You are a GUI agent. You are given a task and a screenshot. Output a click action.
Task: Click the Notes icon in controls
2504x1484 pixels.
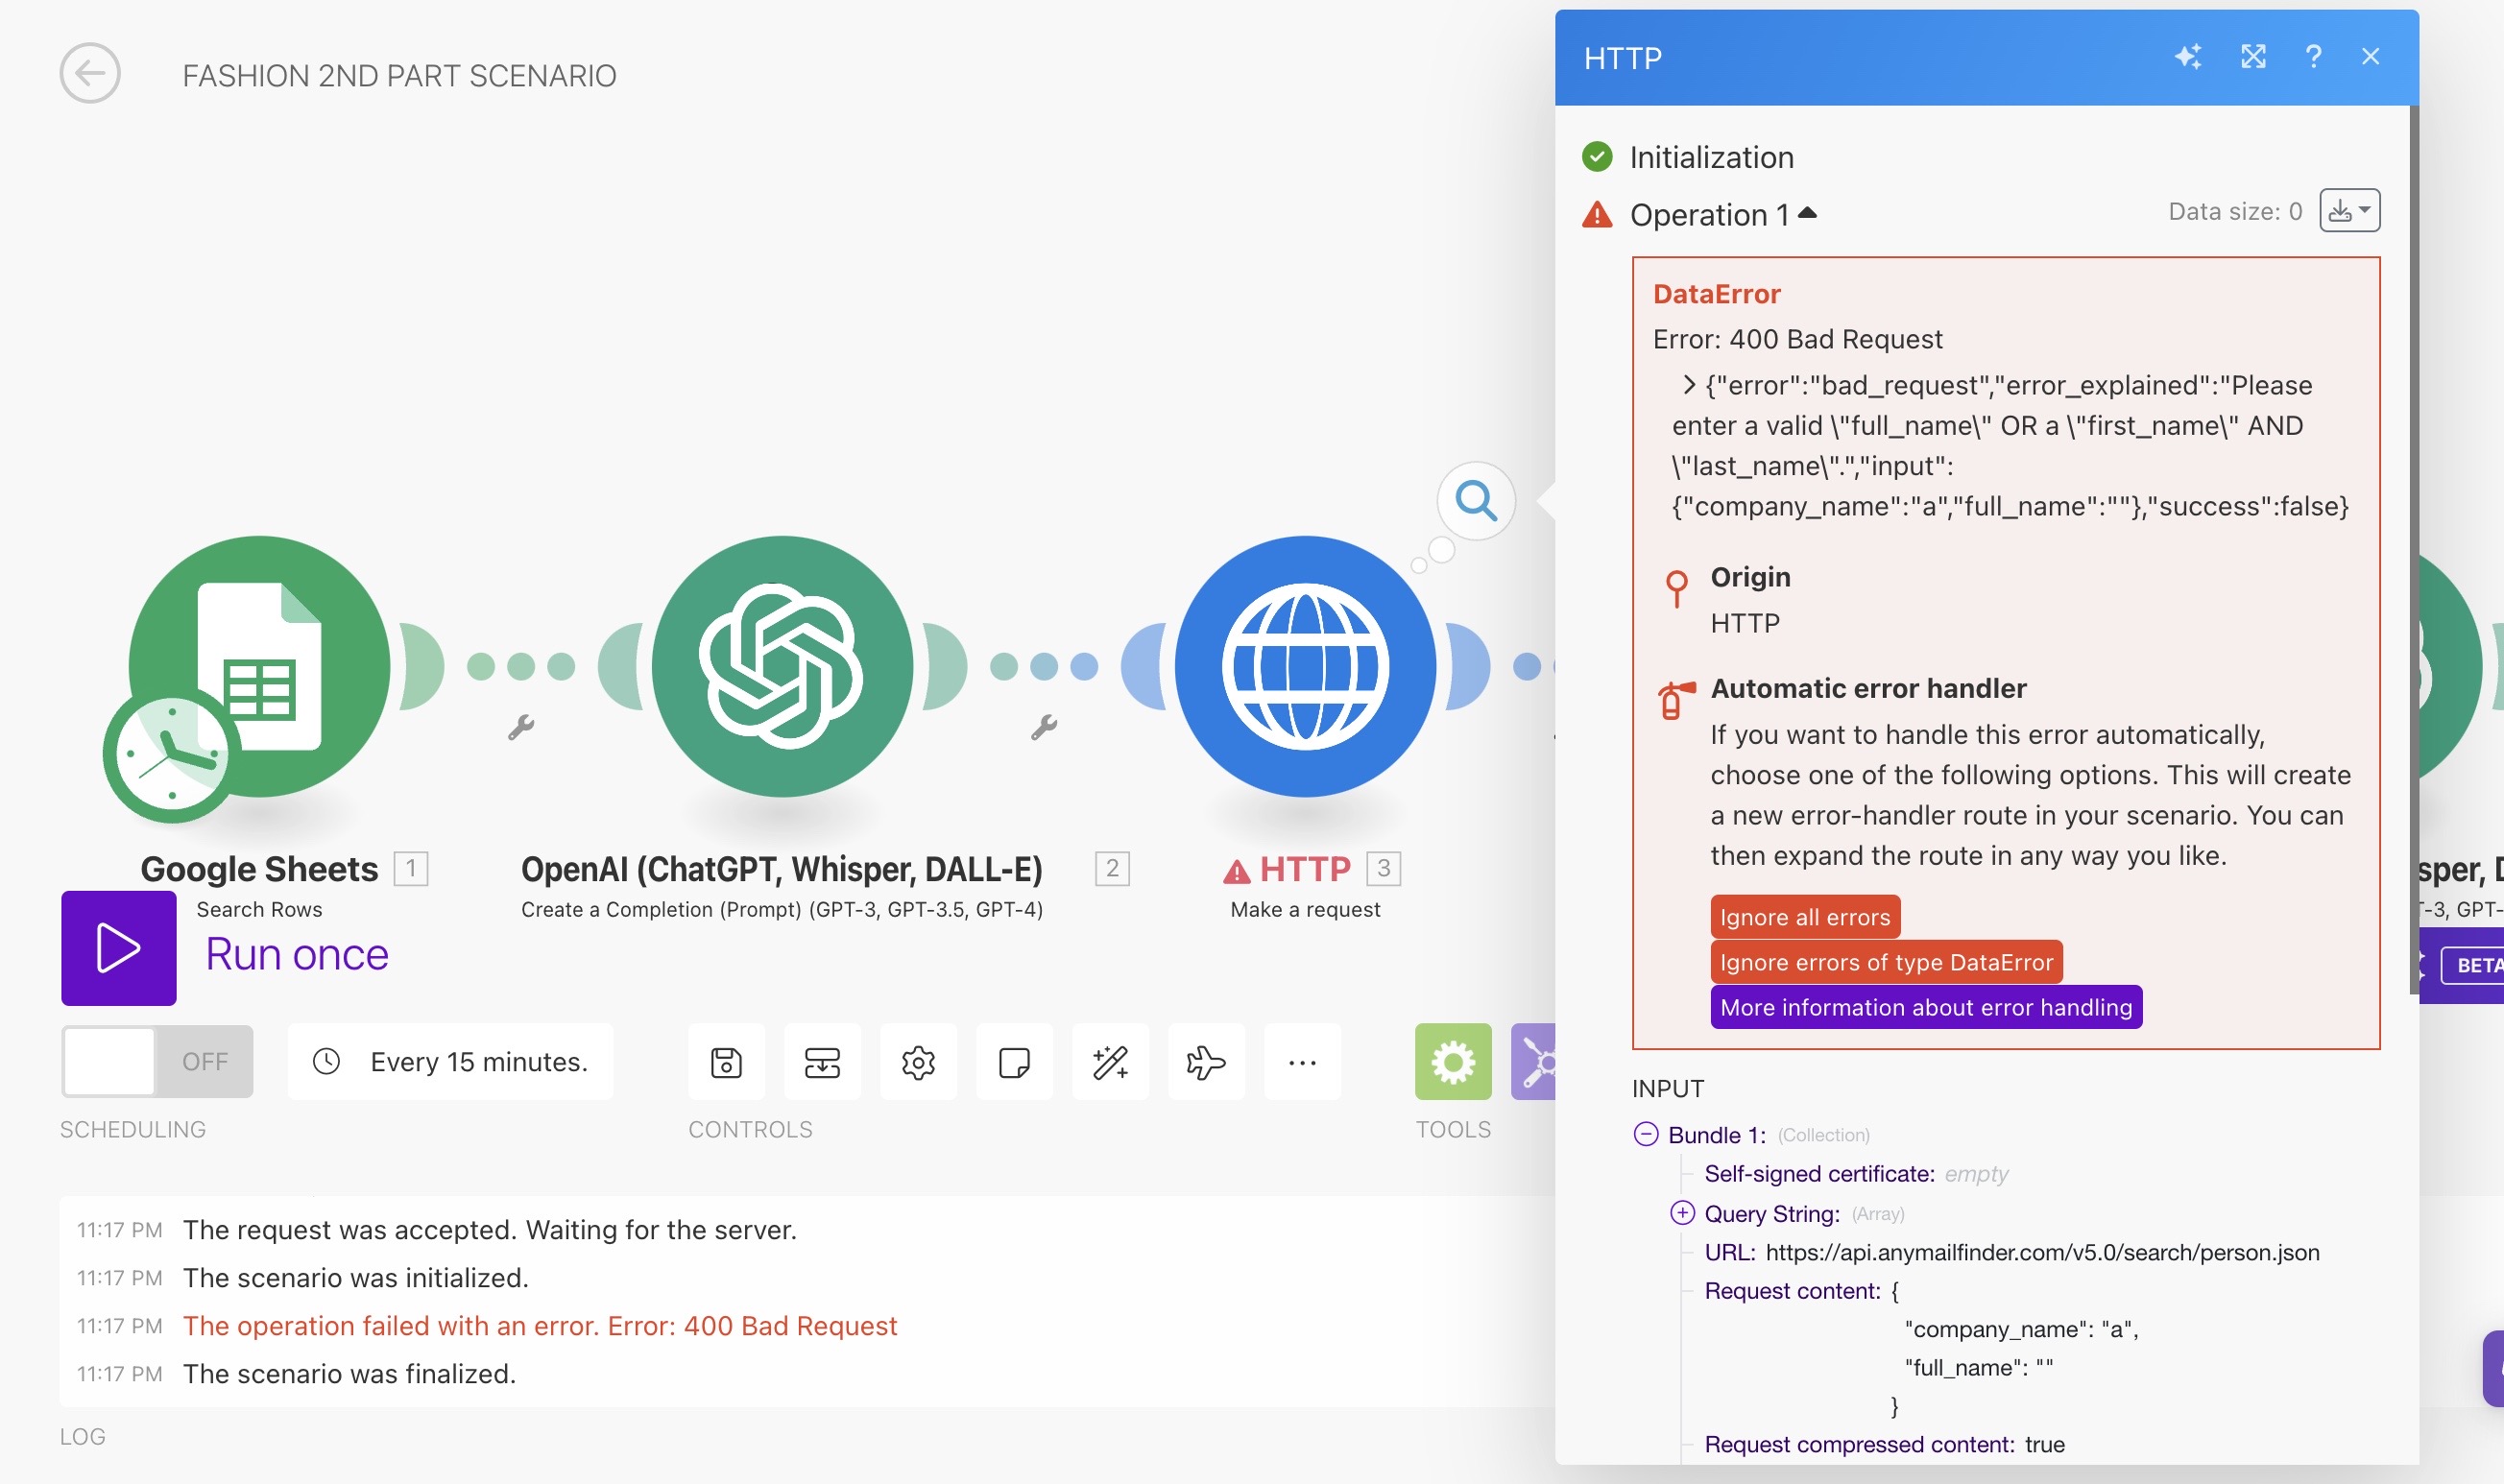1014,1062
